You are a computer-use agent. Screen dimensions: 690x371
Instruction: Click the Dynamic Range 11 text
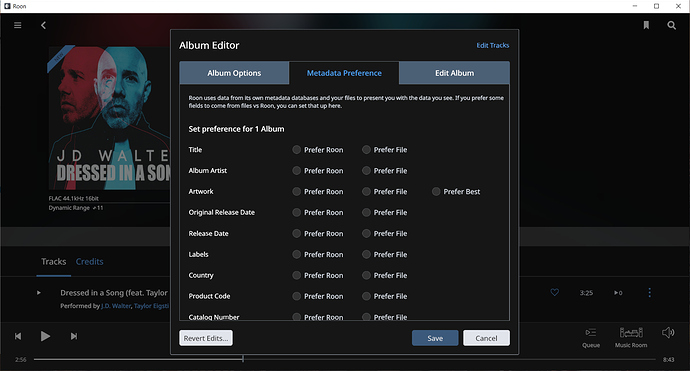coord(76,208)
